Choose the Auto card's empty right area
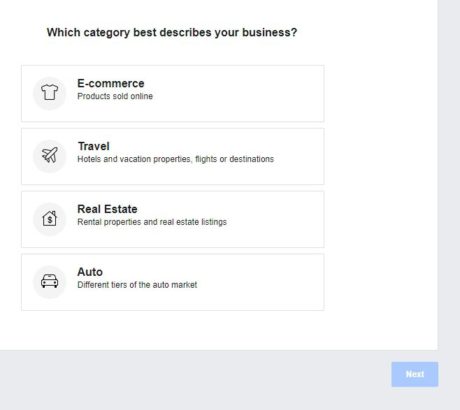 263,282
